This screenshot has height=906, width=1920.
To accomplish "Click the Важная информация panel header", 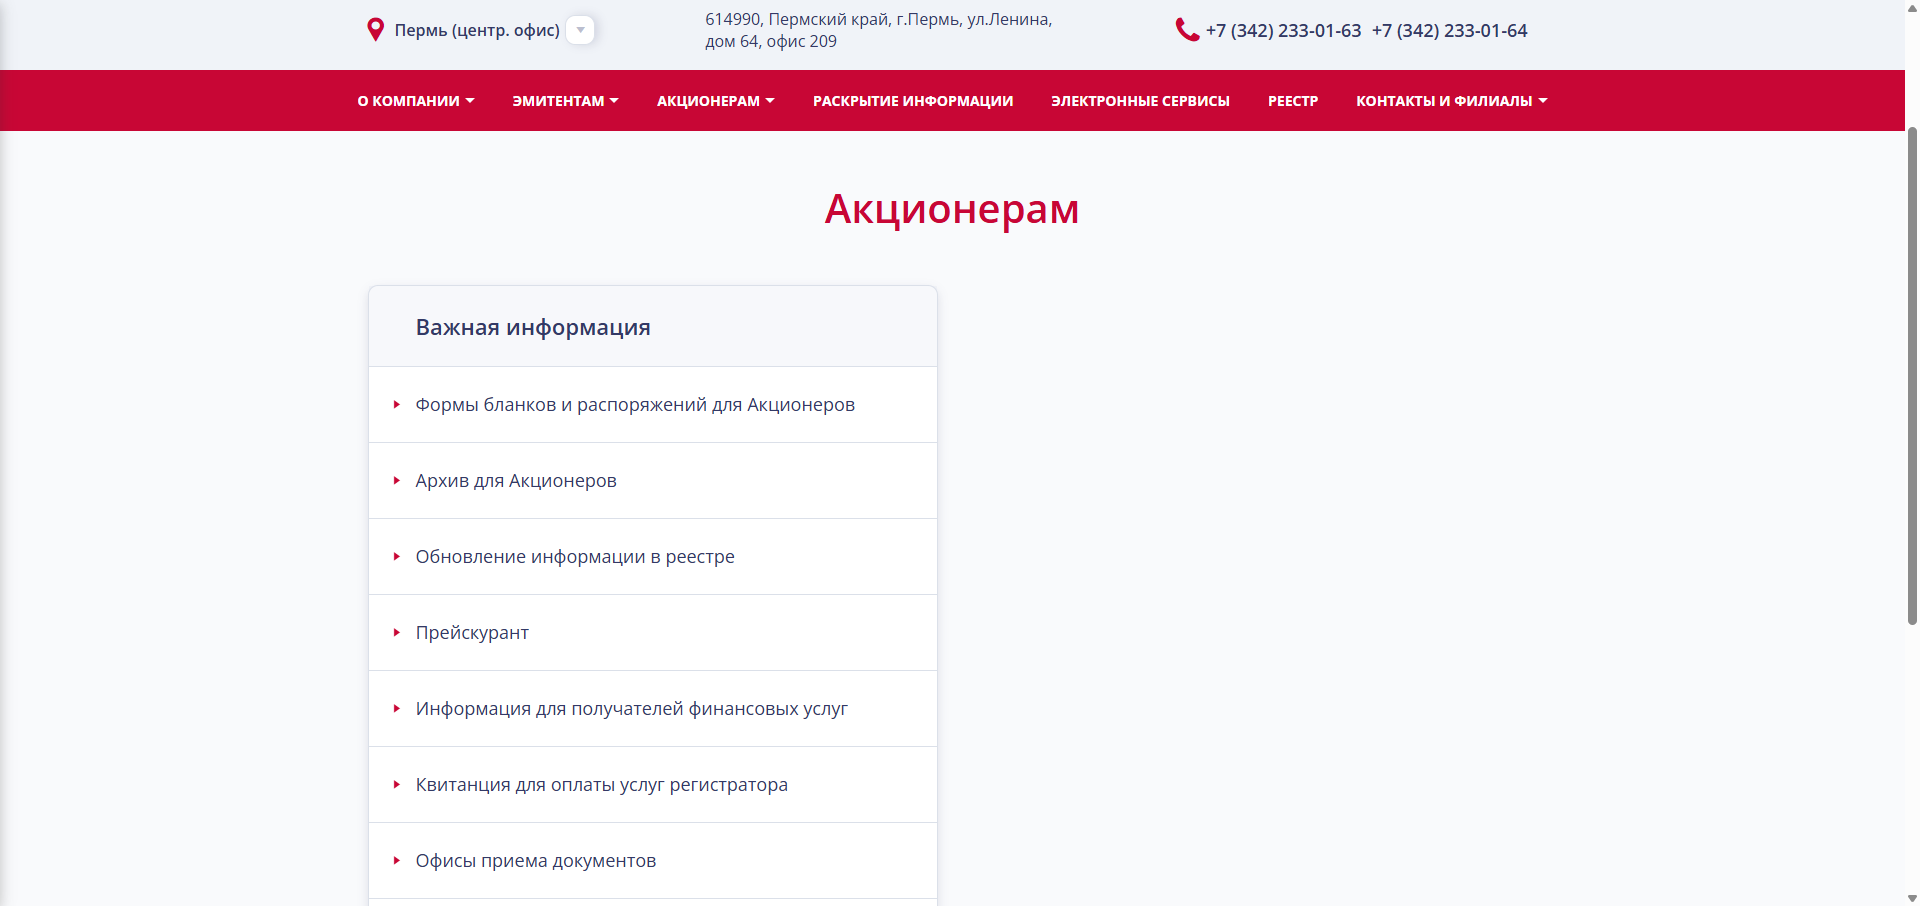I will (653, 327).
